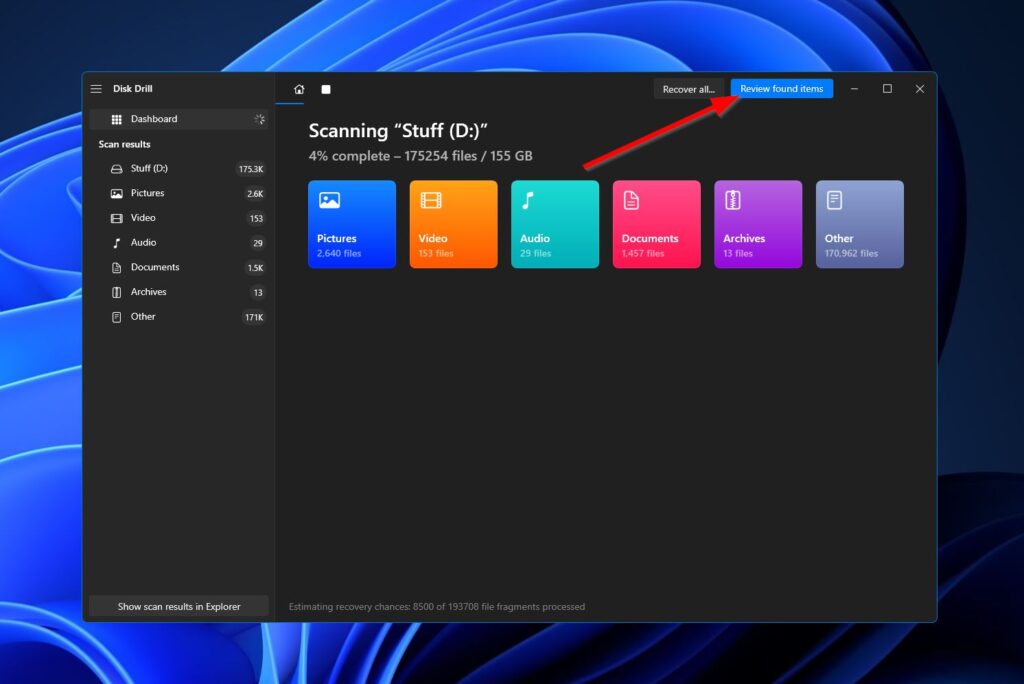The width and height of the screenshot is (1024, 684).
Task: Click the stop scan square icon
Action: (x=325, y=89)
